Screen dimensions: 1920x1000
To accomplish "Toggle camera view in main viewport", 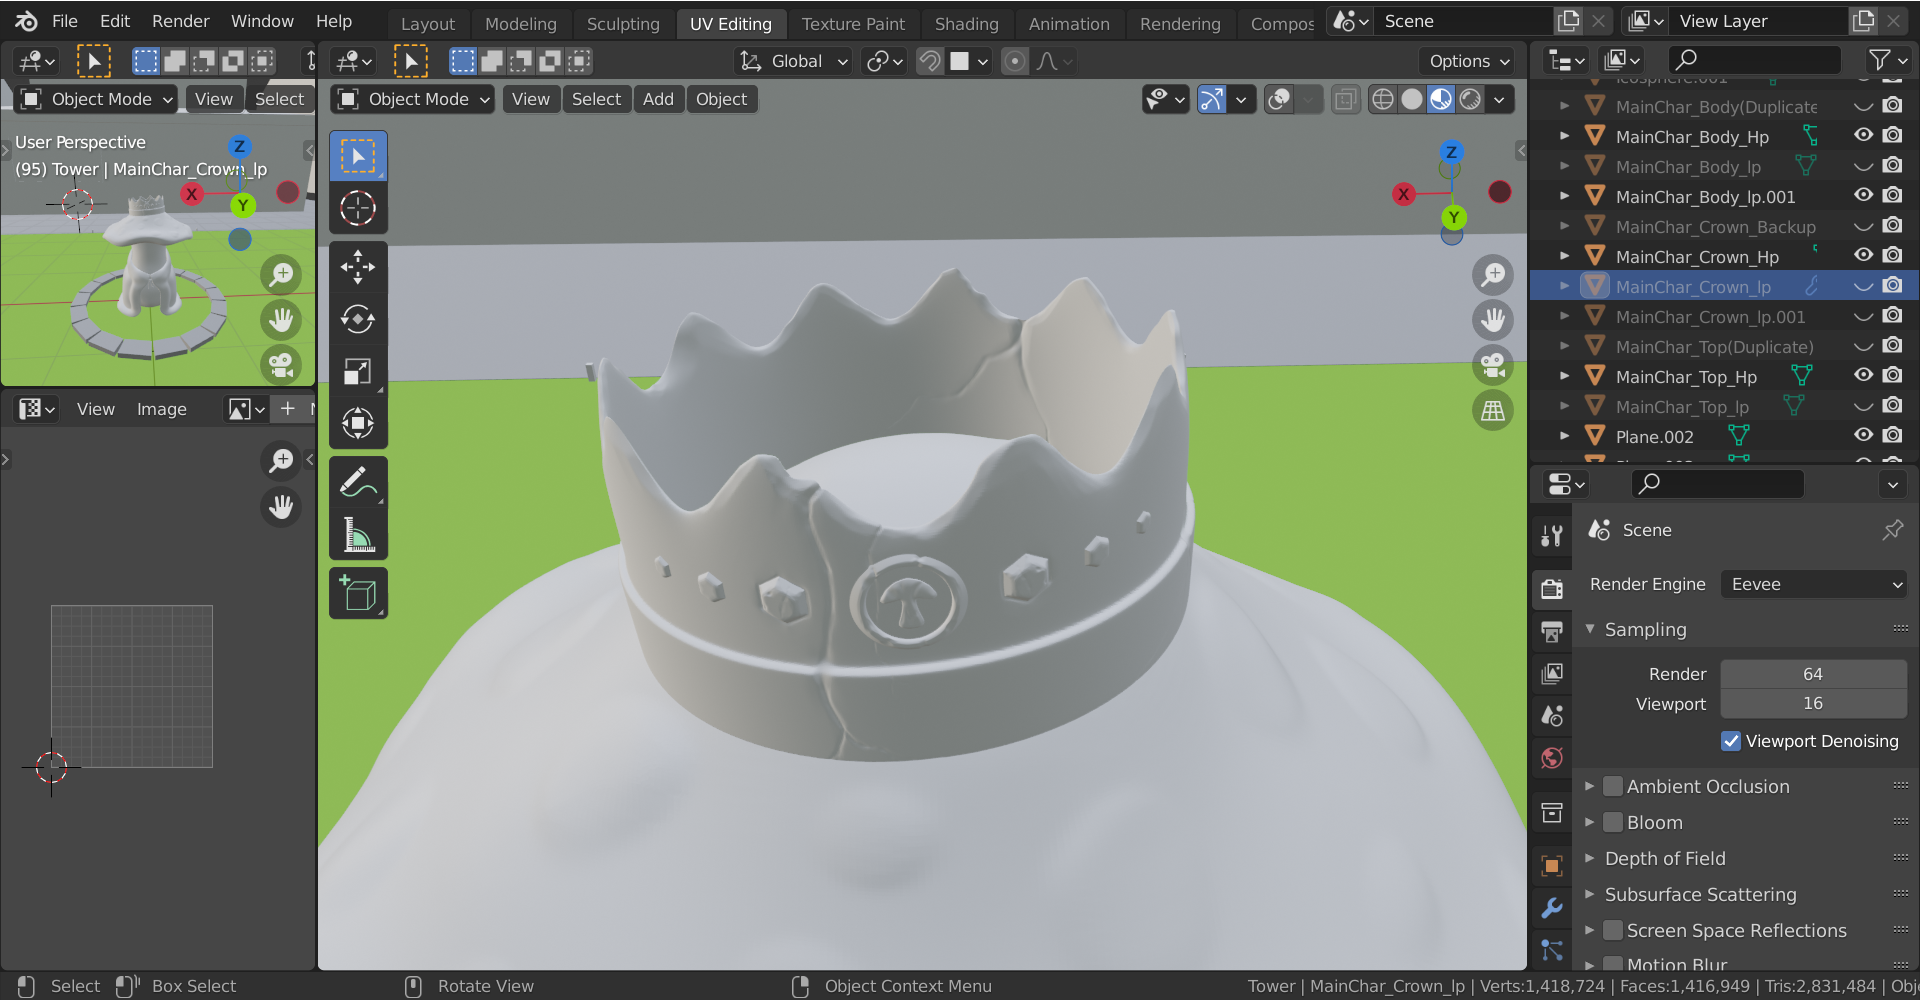I will pyautogui.click(x=1493, y=365).
